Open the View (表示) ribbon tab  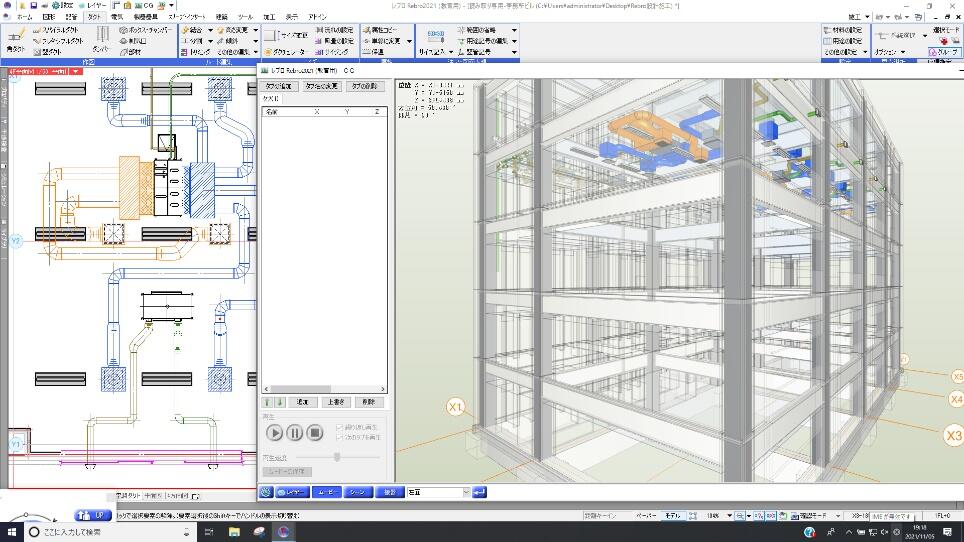[x=291, y=17]
